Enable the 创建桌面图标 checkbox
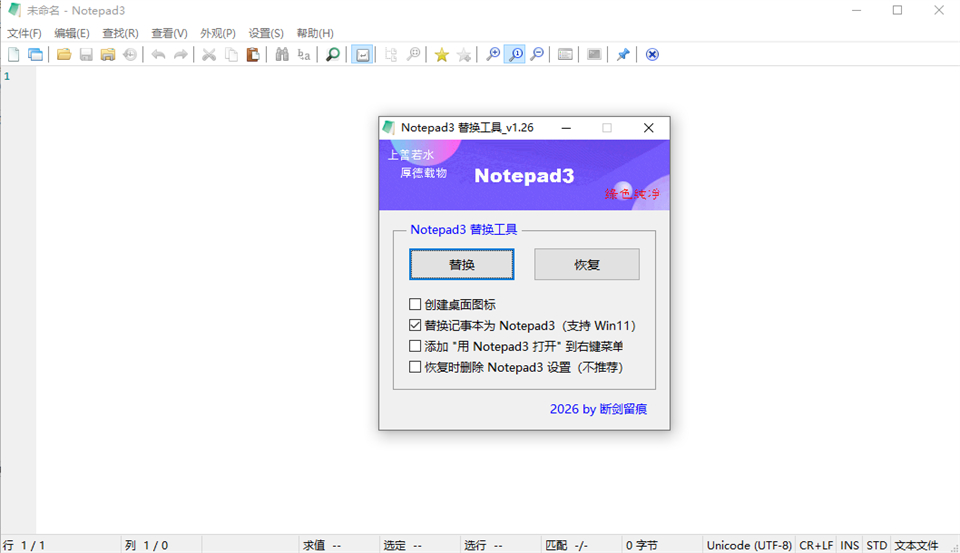Image resolution: width=960 pixels, height=553 pixels. pos(415,305)
